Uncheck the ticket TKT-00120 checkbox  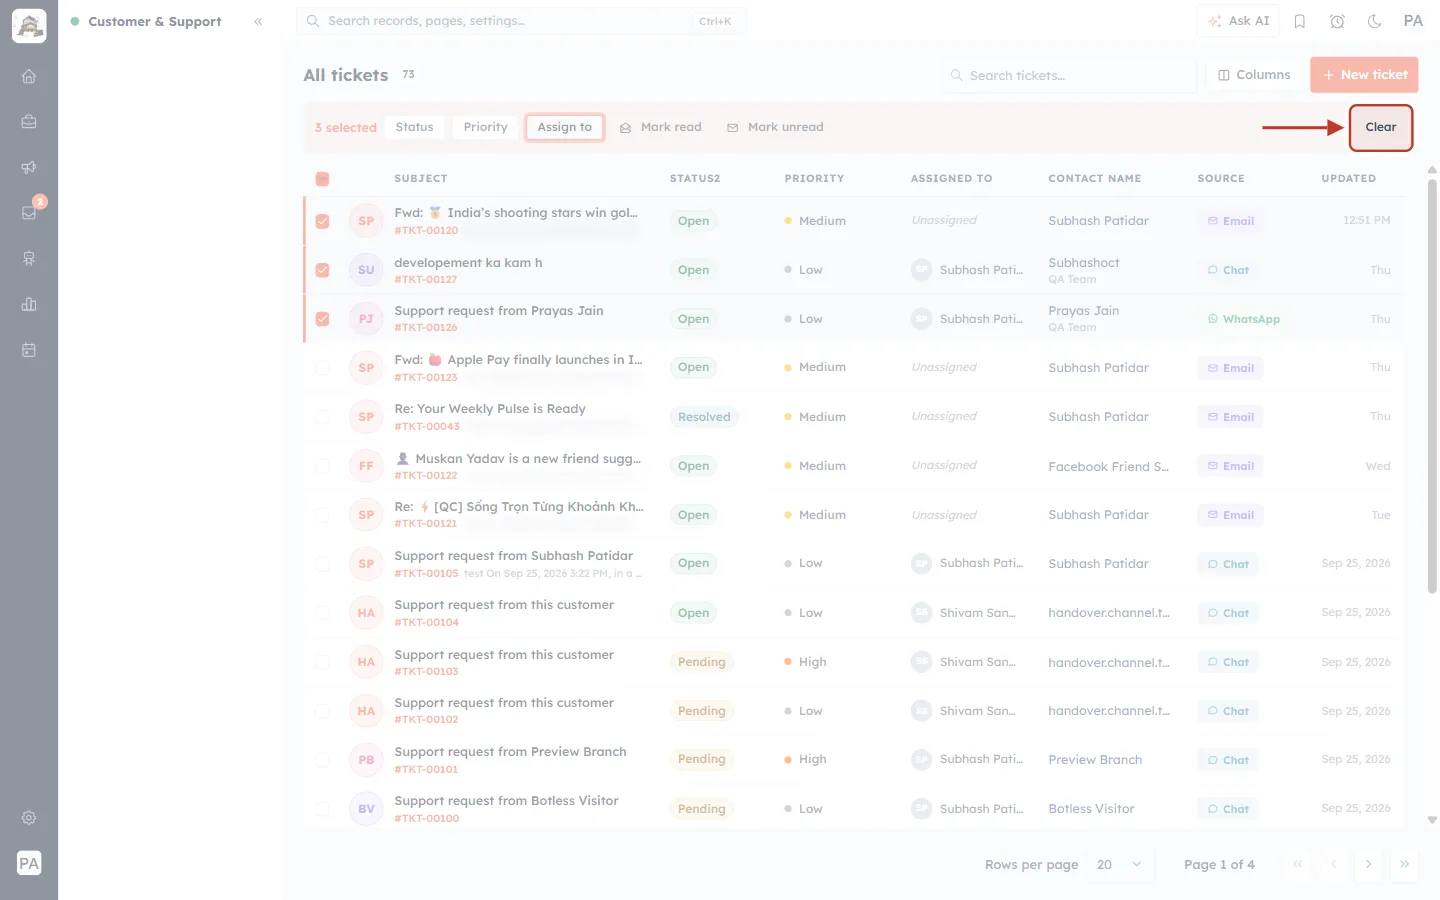click(x=322, y=221)
